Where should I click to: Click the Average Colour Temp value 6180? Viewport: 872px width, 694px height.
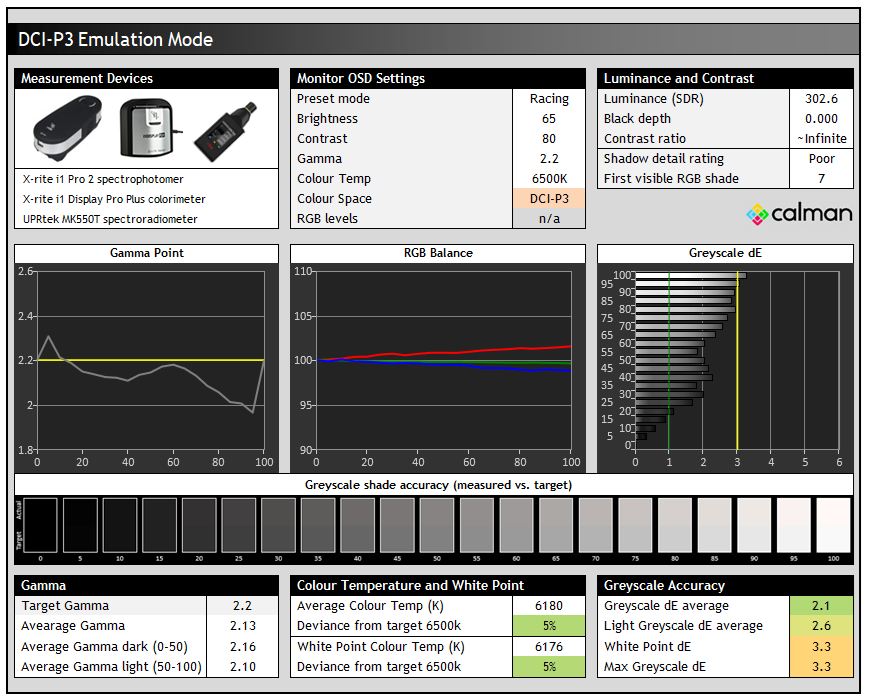(547, 606)
